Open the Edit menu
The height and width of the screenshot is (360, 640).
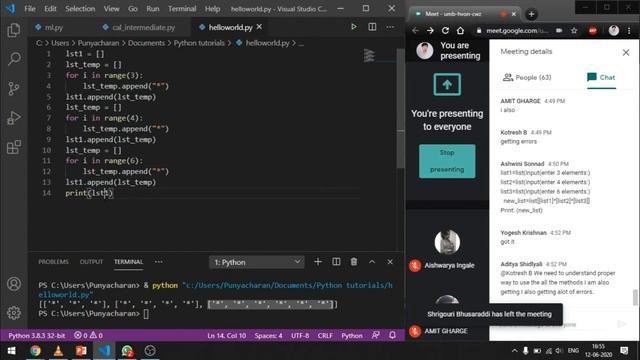[x=50, y=9]
